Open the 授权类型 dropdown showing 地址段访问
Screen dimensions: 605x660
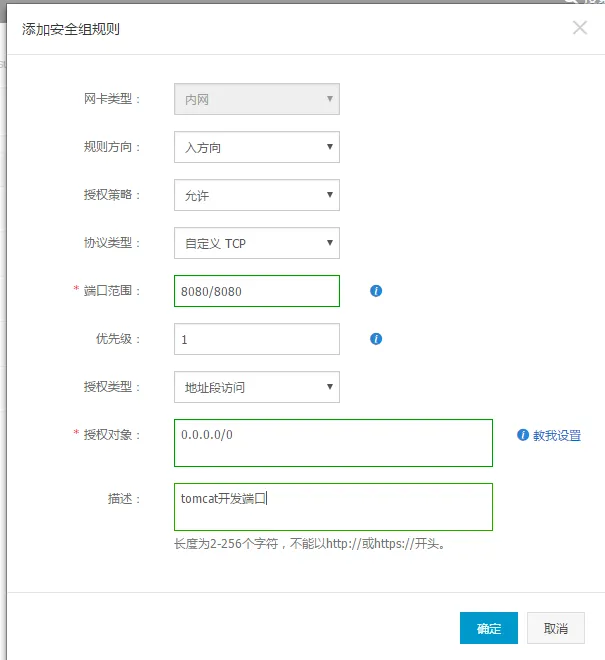point(257,387)
